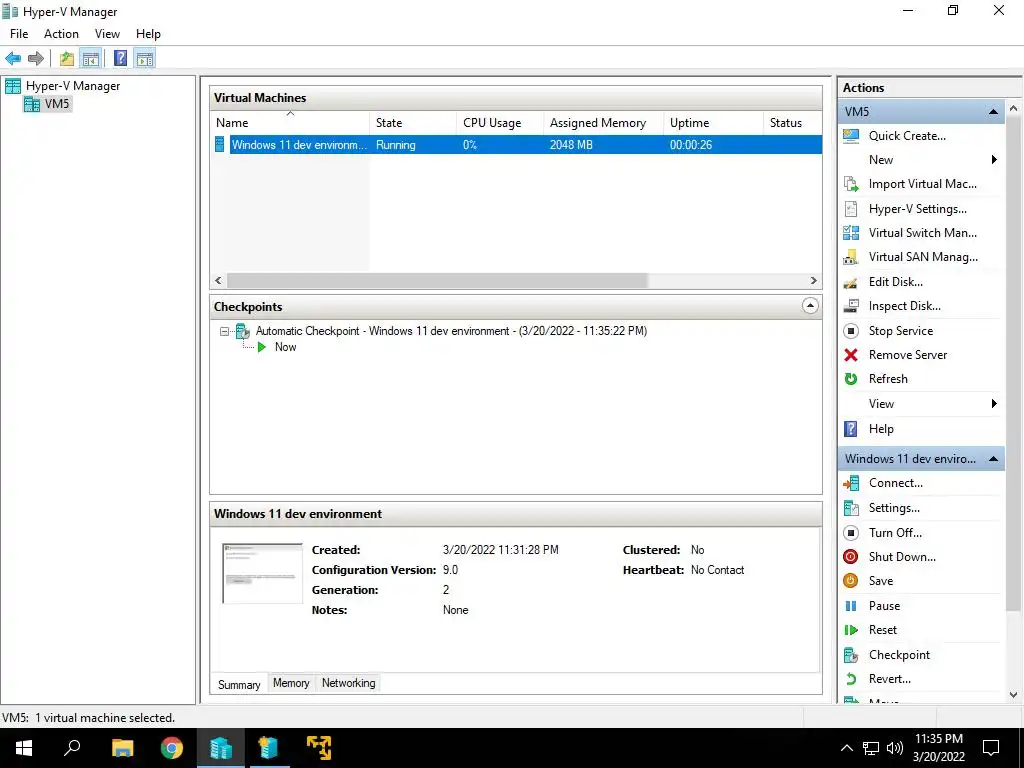1024x768 pixels.
Task: Click the Back arrow toolbar icon
Action: coord(13,59)
